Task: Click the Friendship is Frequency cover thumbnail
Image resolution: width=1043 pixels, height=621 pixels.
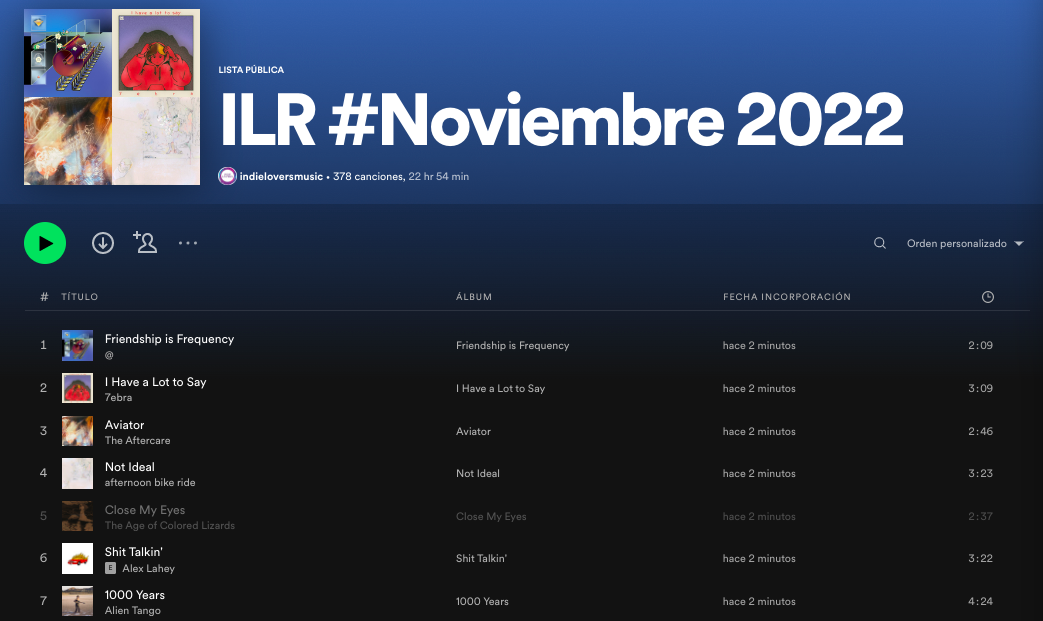Action: pos(77,346)
